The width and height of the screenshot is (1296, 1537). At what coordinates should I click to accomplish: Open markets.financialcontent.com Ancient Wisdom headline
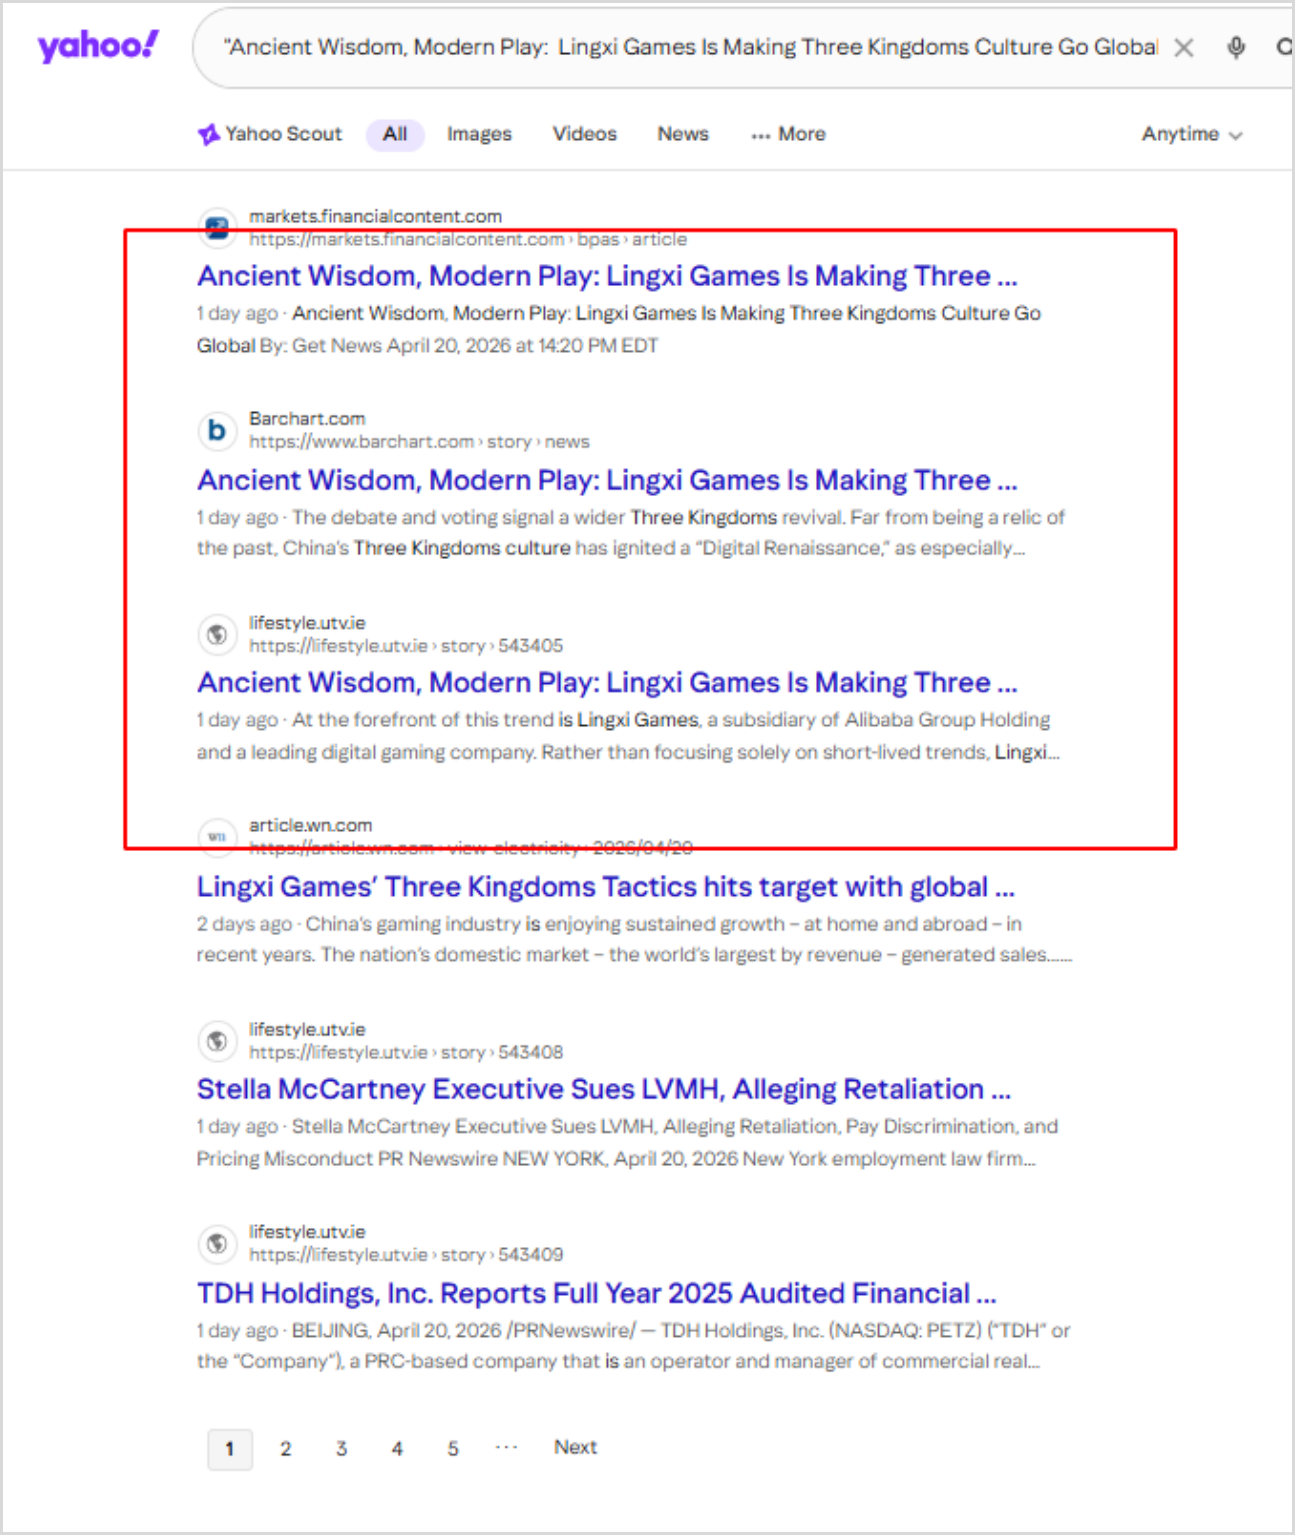pyautogui.click(x=607, y=276)
